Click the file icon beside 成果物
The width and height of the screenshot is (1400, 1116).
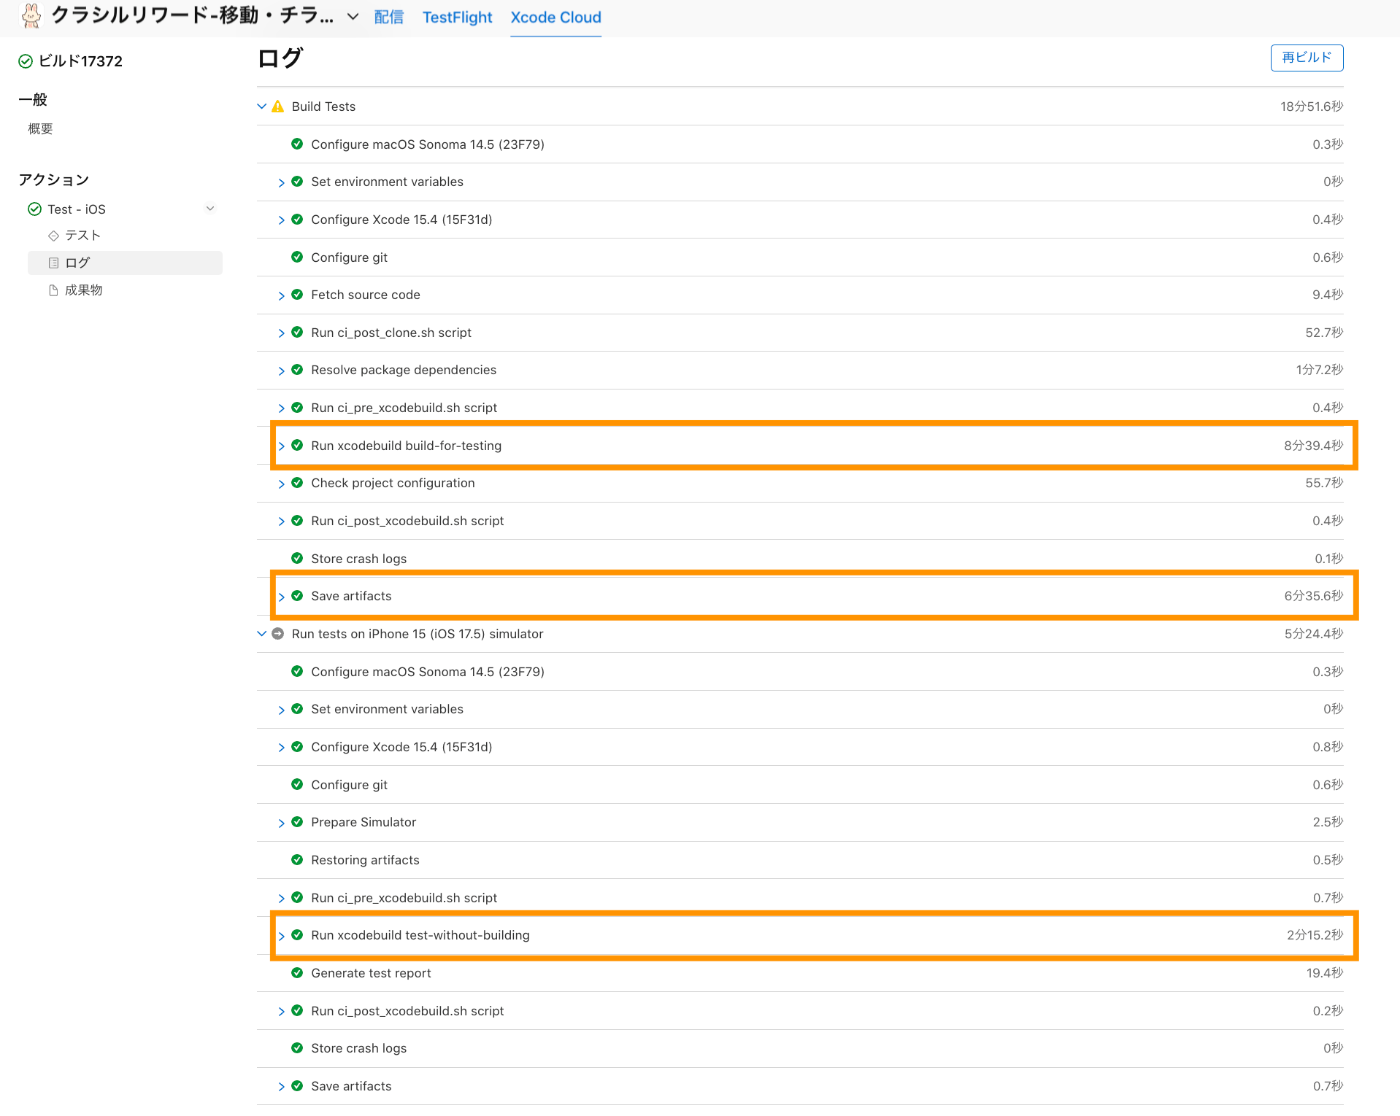[54, 290]
